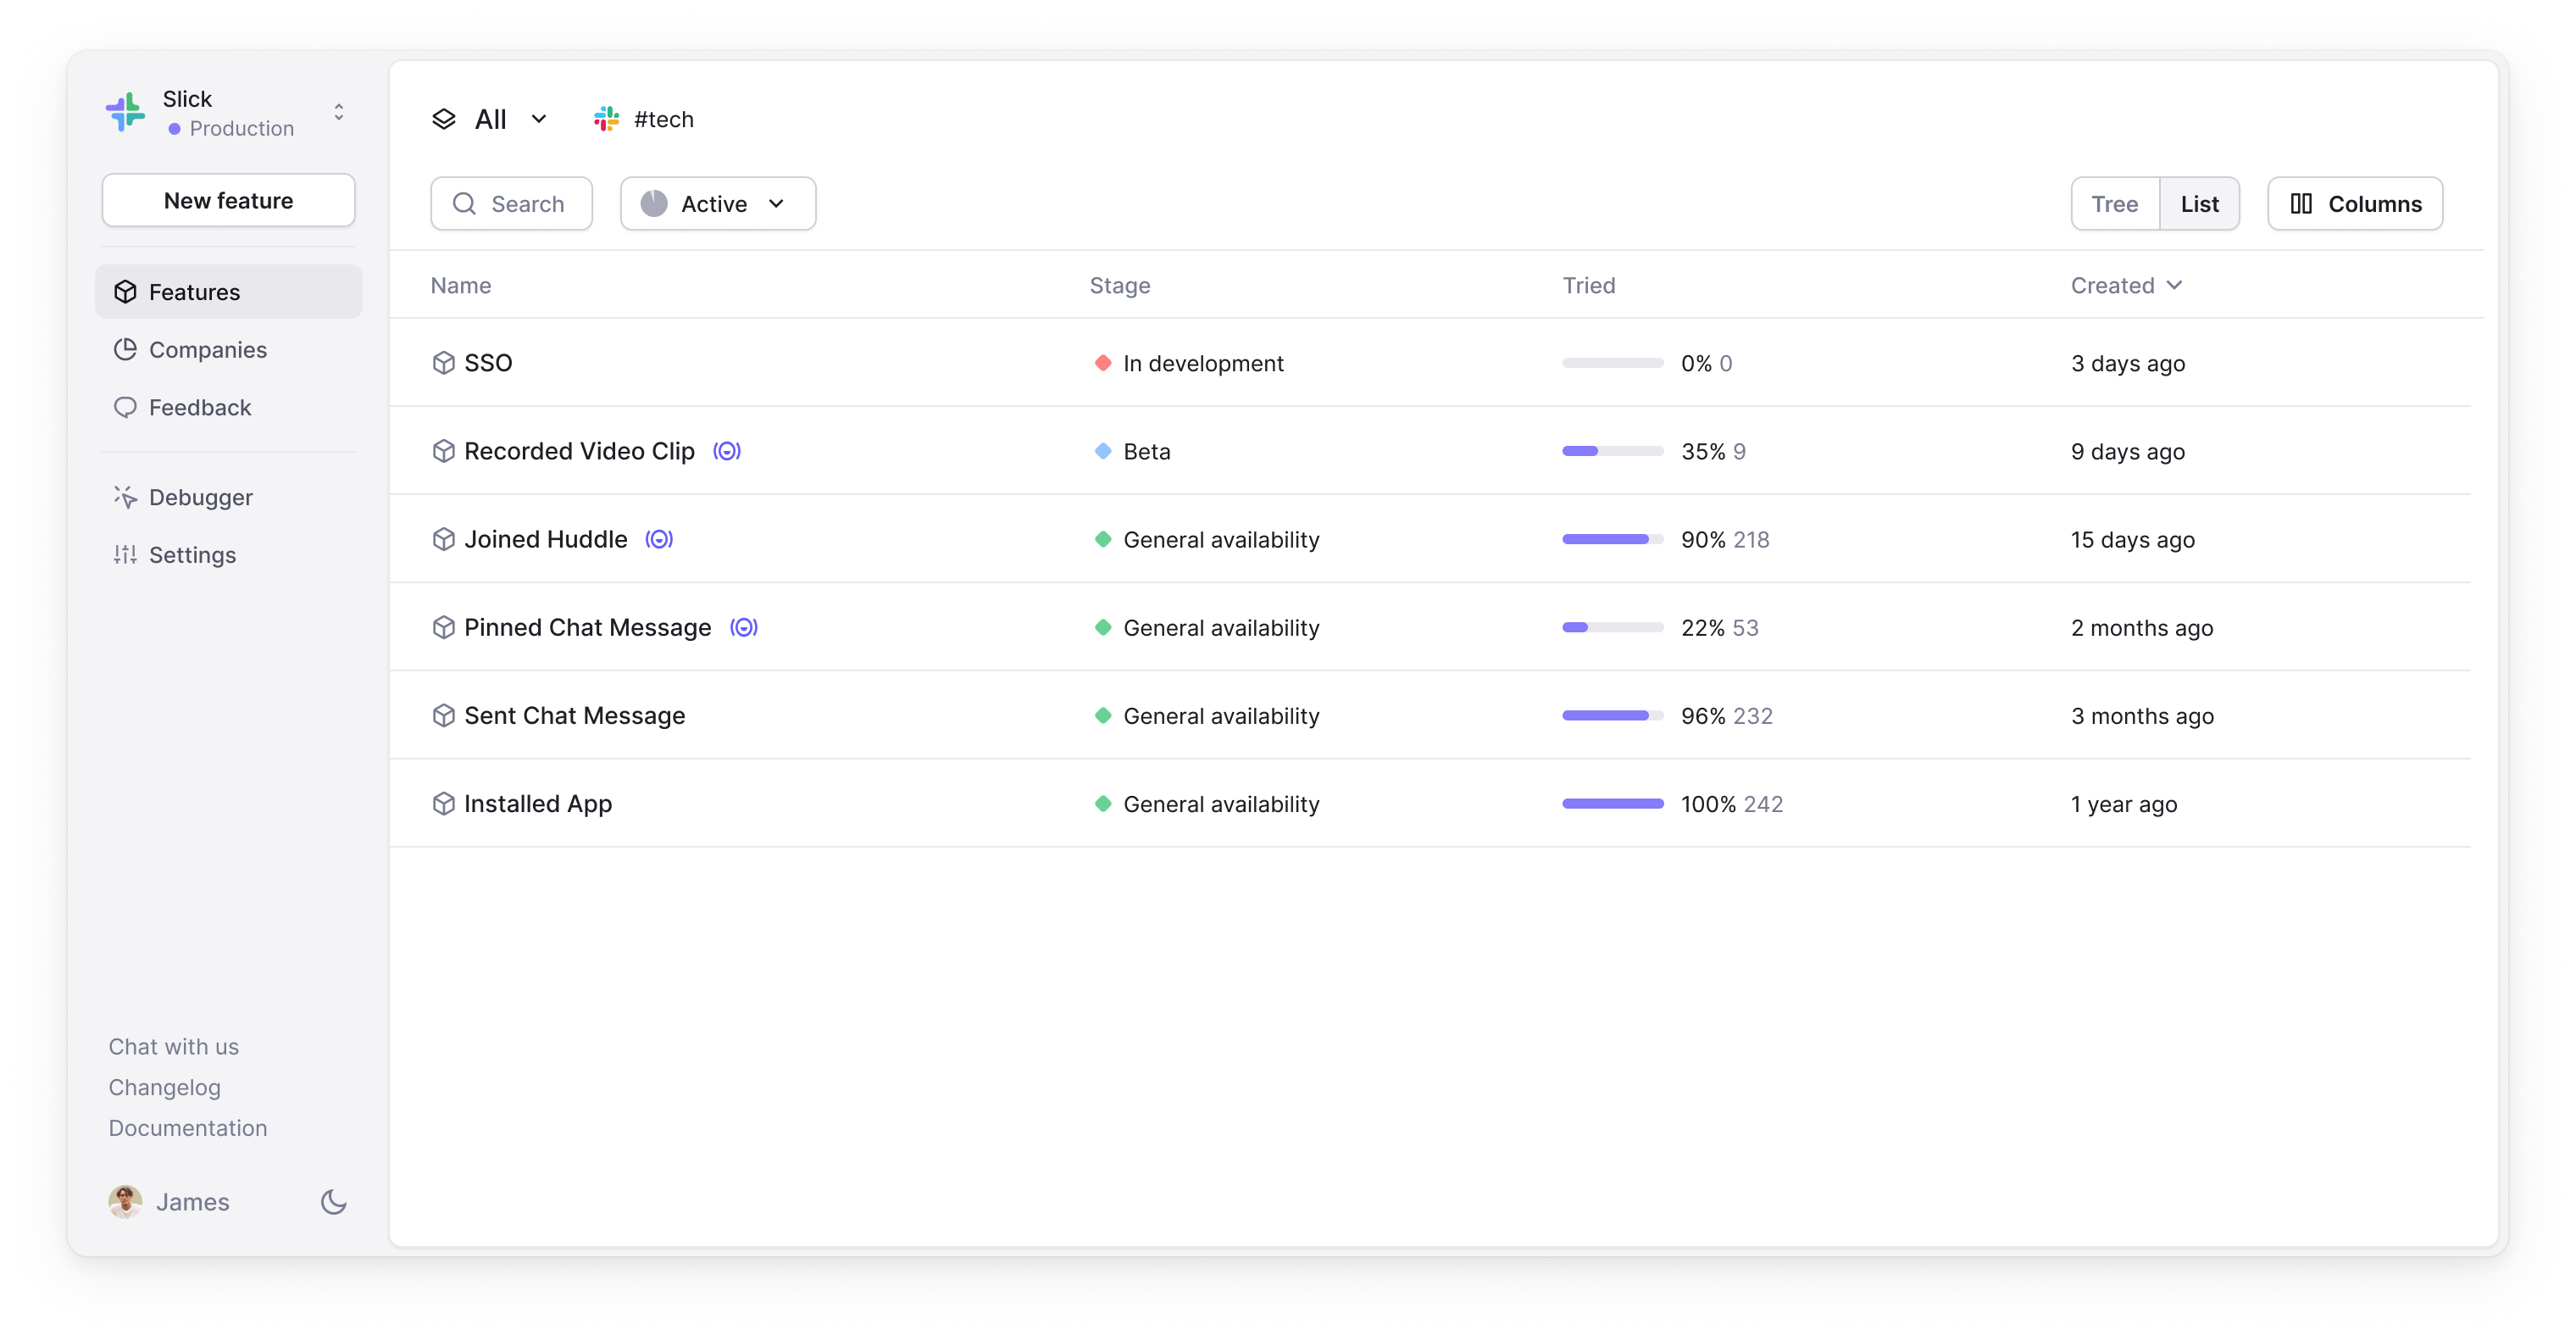Click the cube icon beside Joined Huddle
This screenshot has width=2576, height=1341.
coord(444,539)
